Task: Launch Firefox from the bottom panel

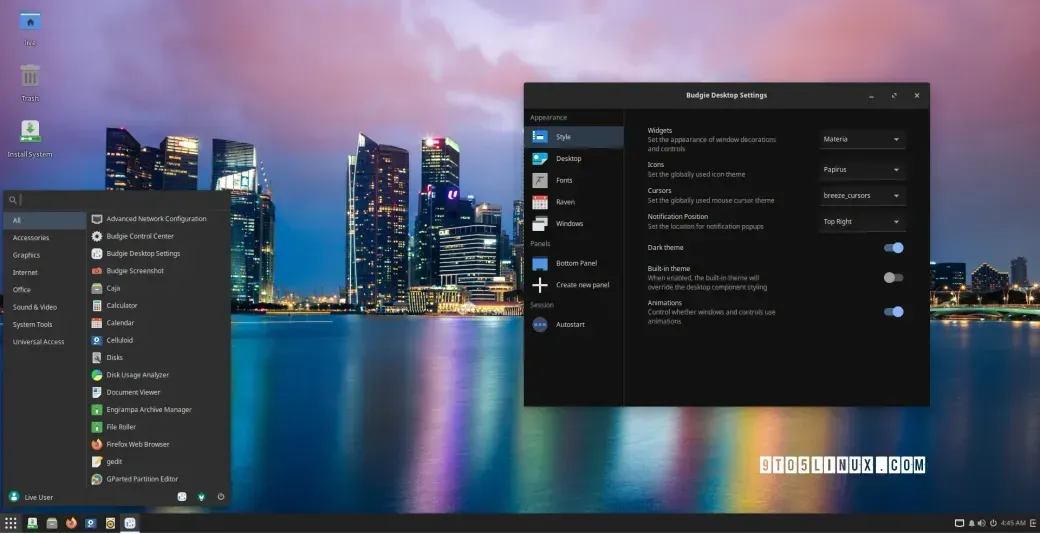Action: (x=71, y=523)
